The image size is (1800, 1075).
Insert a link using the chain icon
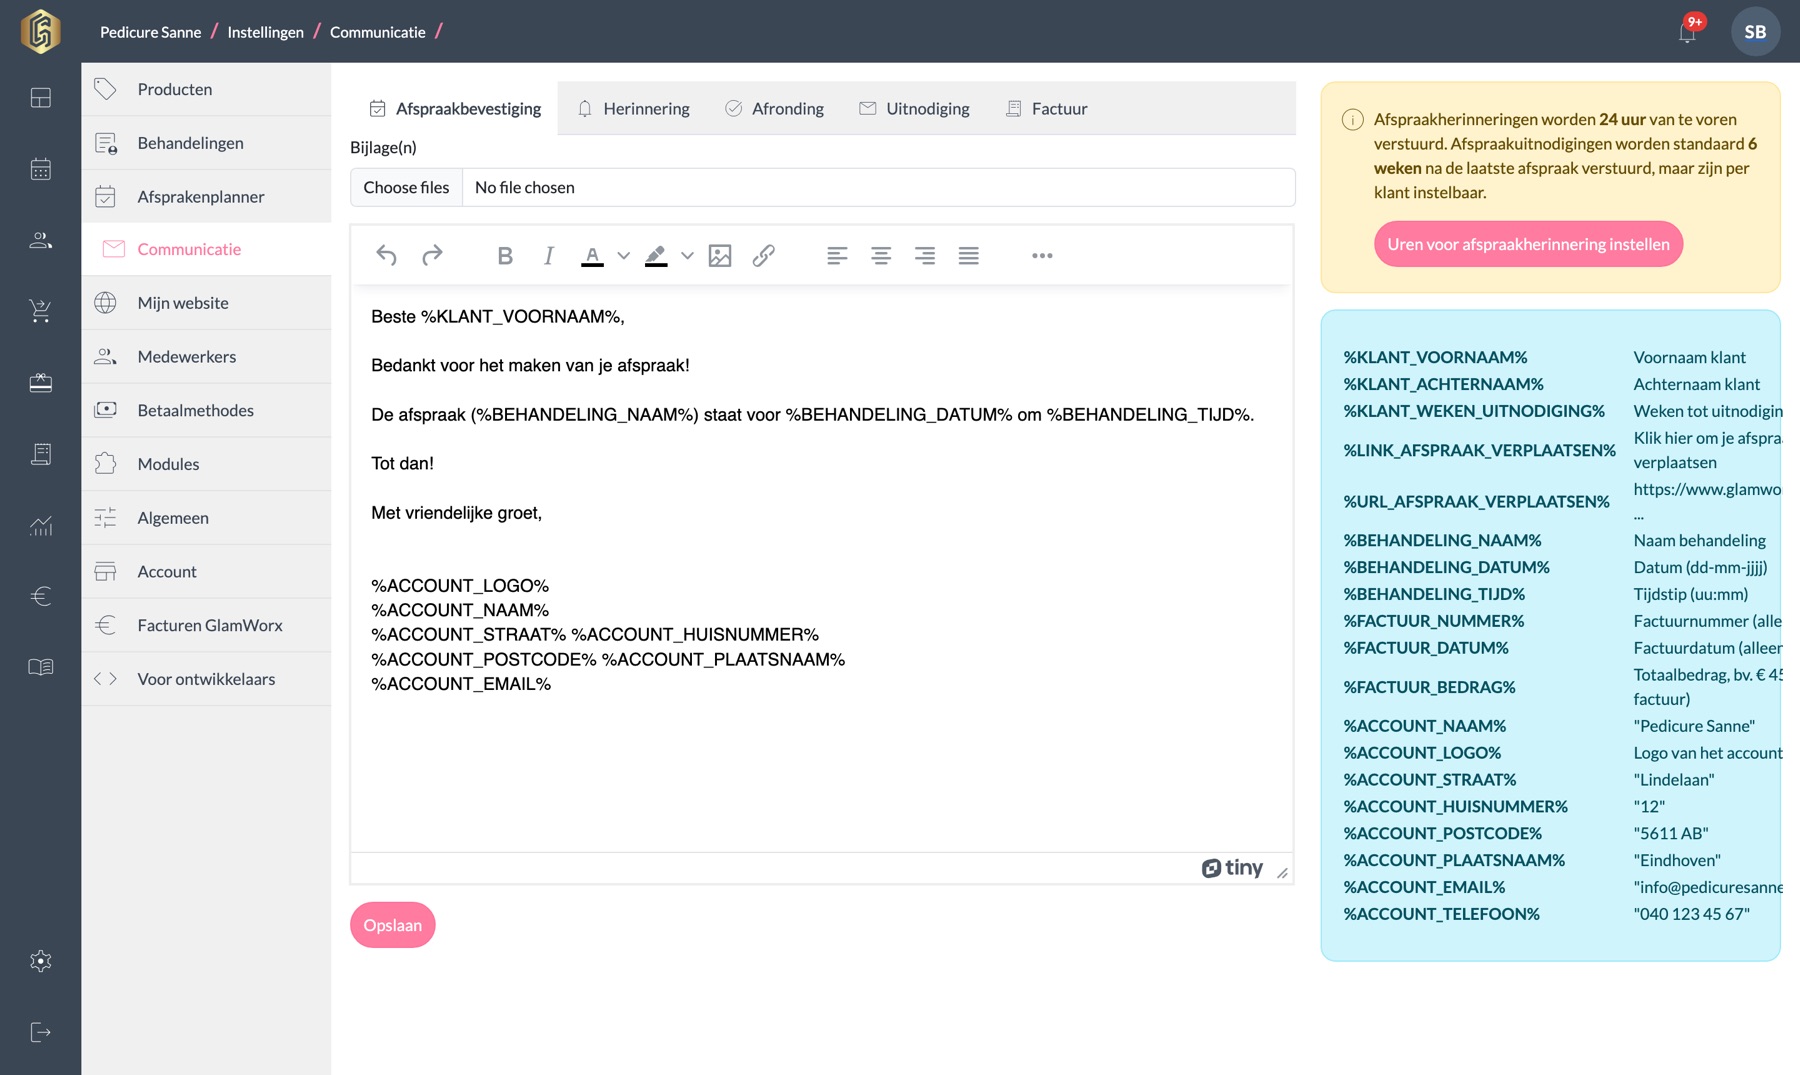point(763,256)
